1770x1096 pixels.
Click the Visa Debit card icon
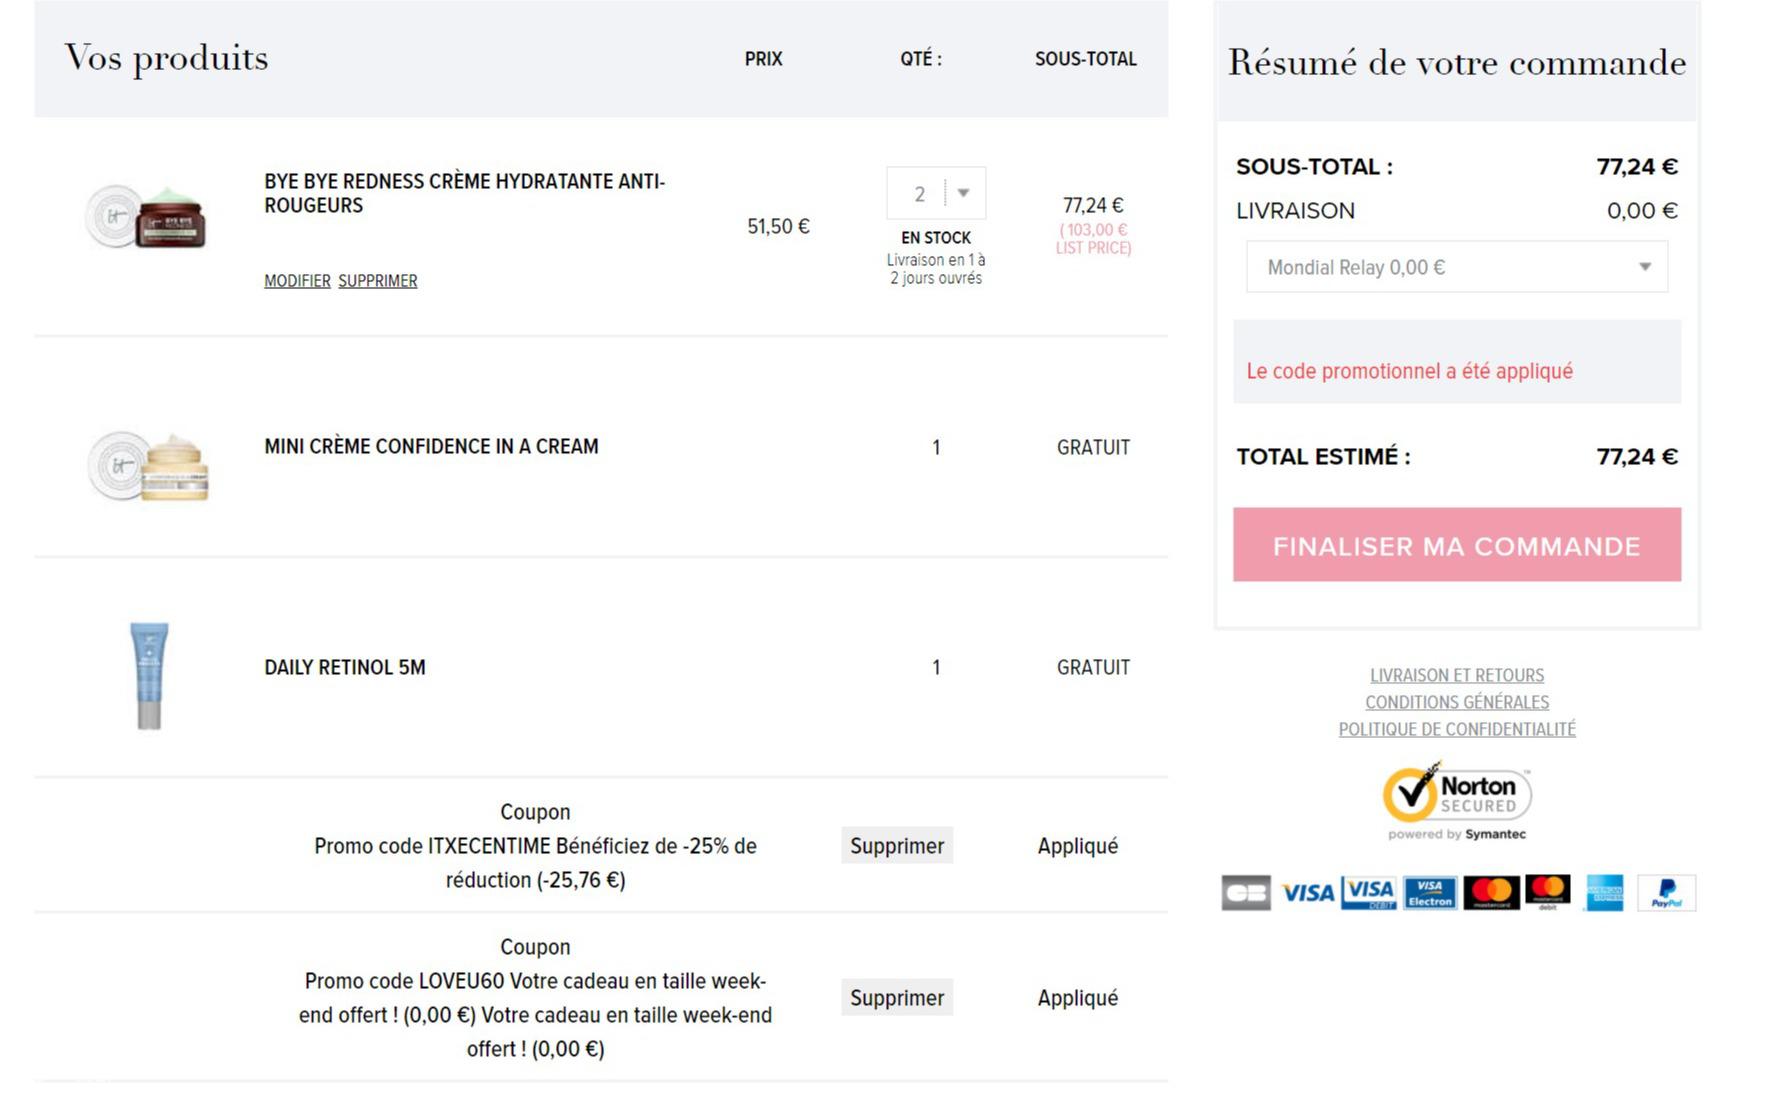[x=1369, y=893]
